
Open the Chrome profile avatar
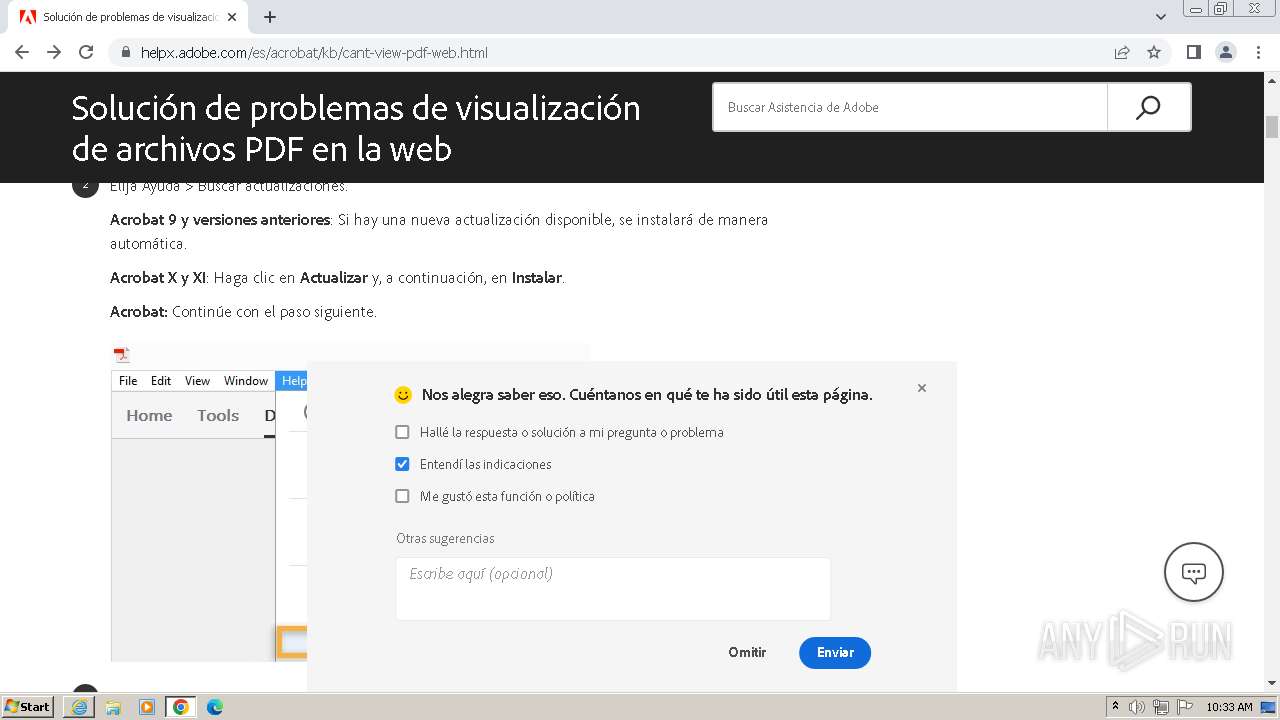tap(1226, 52)
